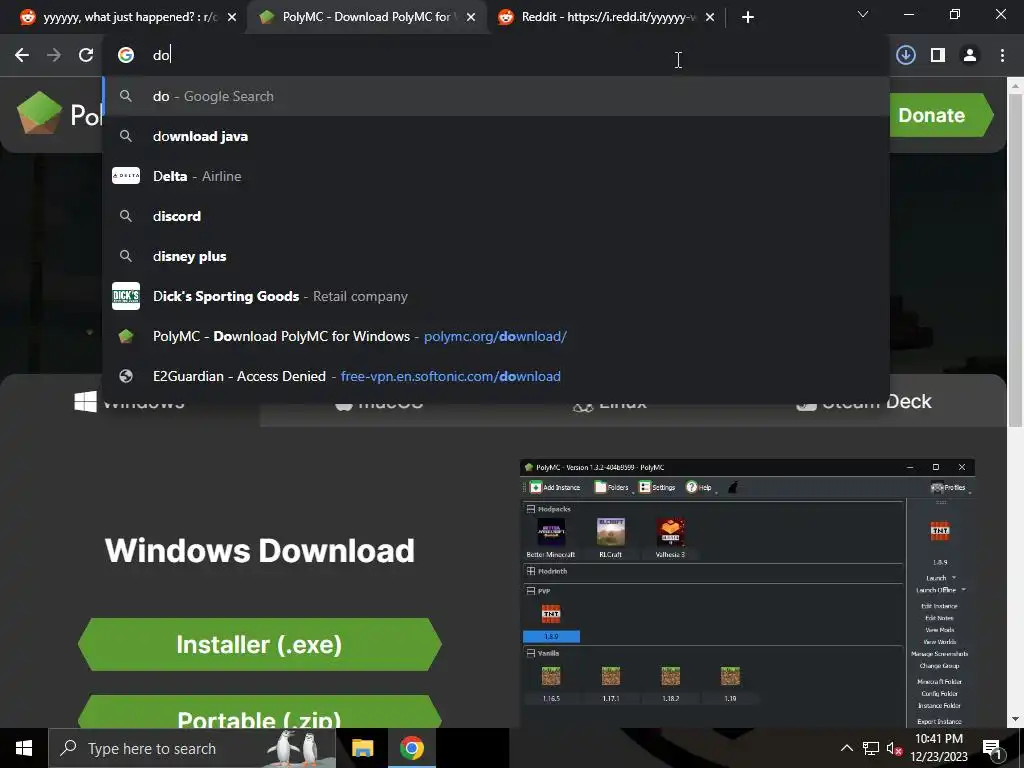Select the polymc.org/download suggestion
The image size is (1024, 768).
pyautogui.click(x=496, y=336)
